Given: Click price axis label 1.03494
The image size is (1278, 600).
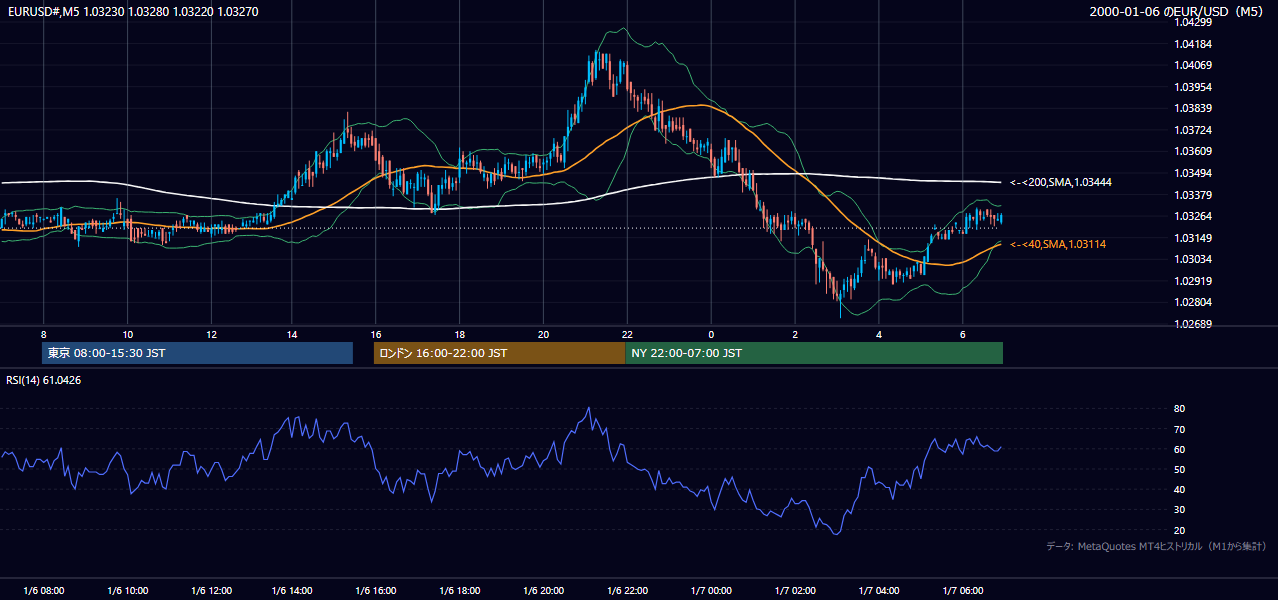Looking at the screenshot, I should coord(1194,173).
